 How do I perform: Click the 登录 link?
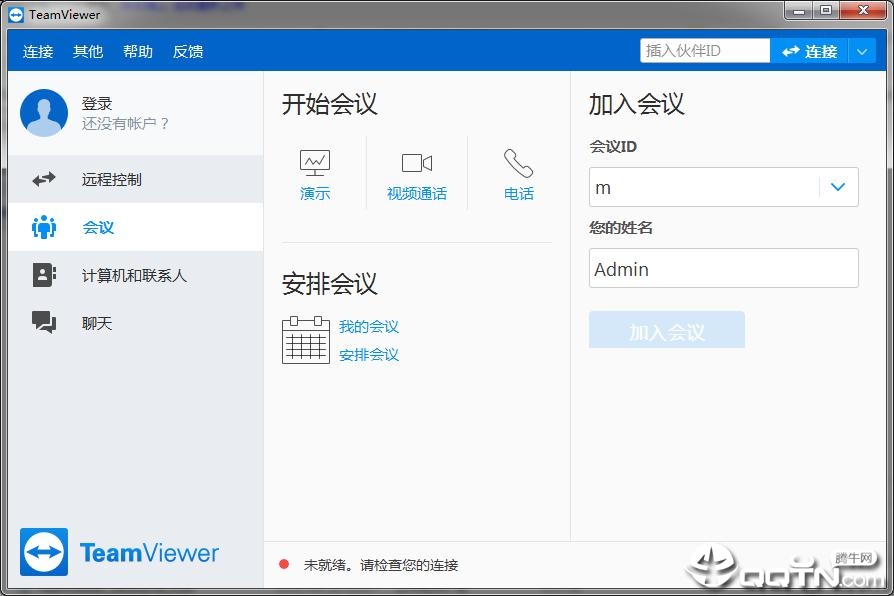click(97, 103)
